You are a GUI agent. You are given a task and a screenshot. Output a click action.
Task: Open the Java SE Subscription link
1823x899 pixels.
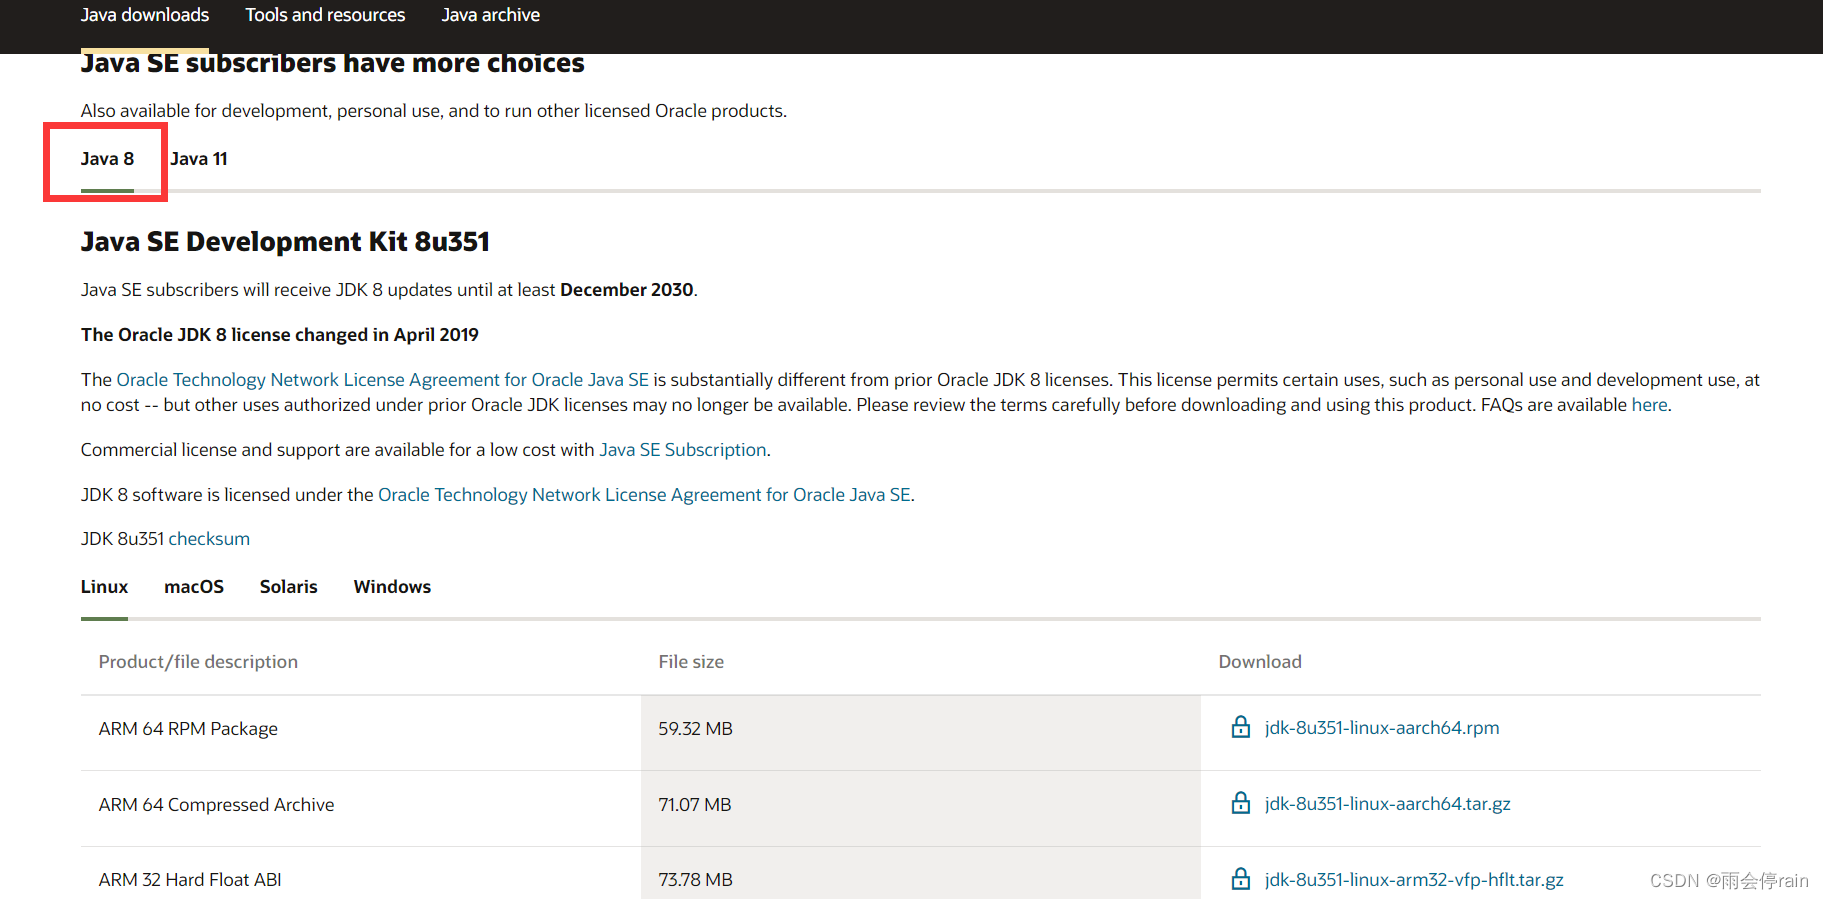click(x=683, y=450)
